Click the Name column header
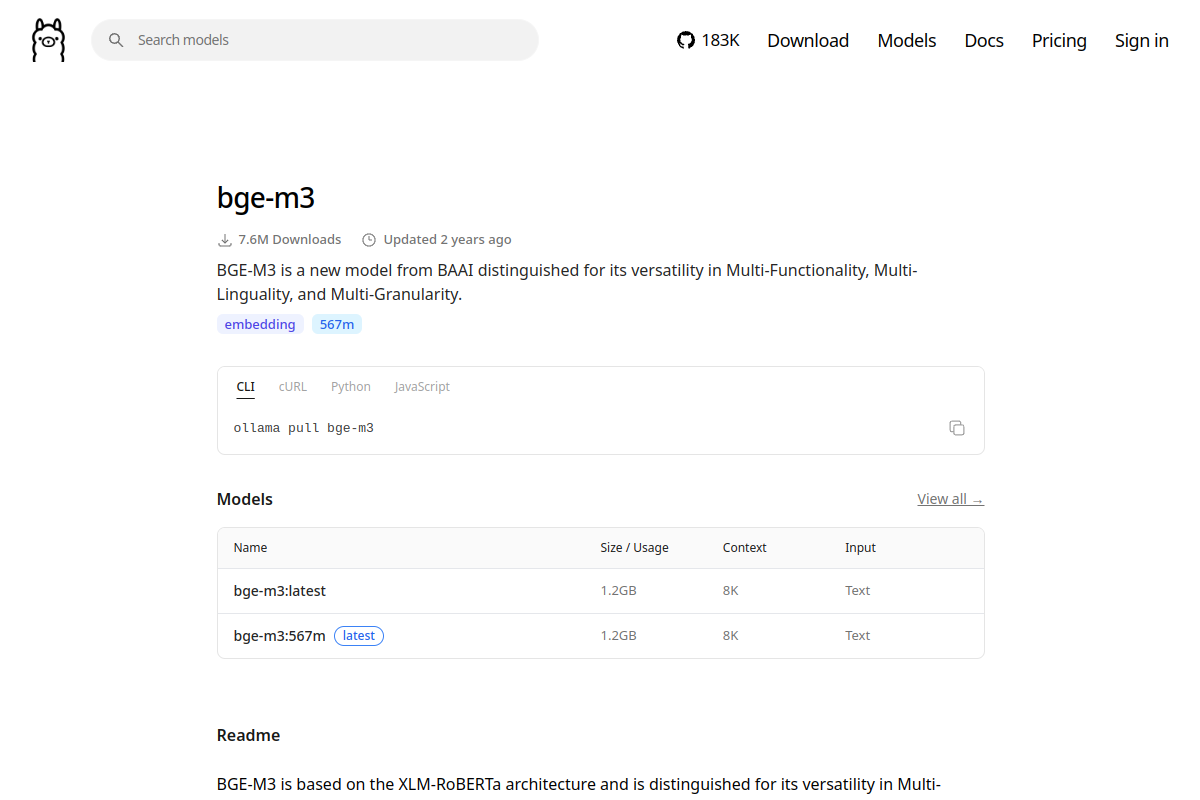 (x=251, y=548)
